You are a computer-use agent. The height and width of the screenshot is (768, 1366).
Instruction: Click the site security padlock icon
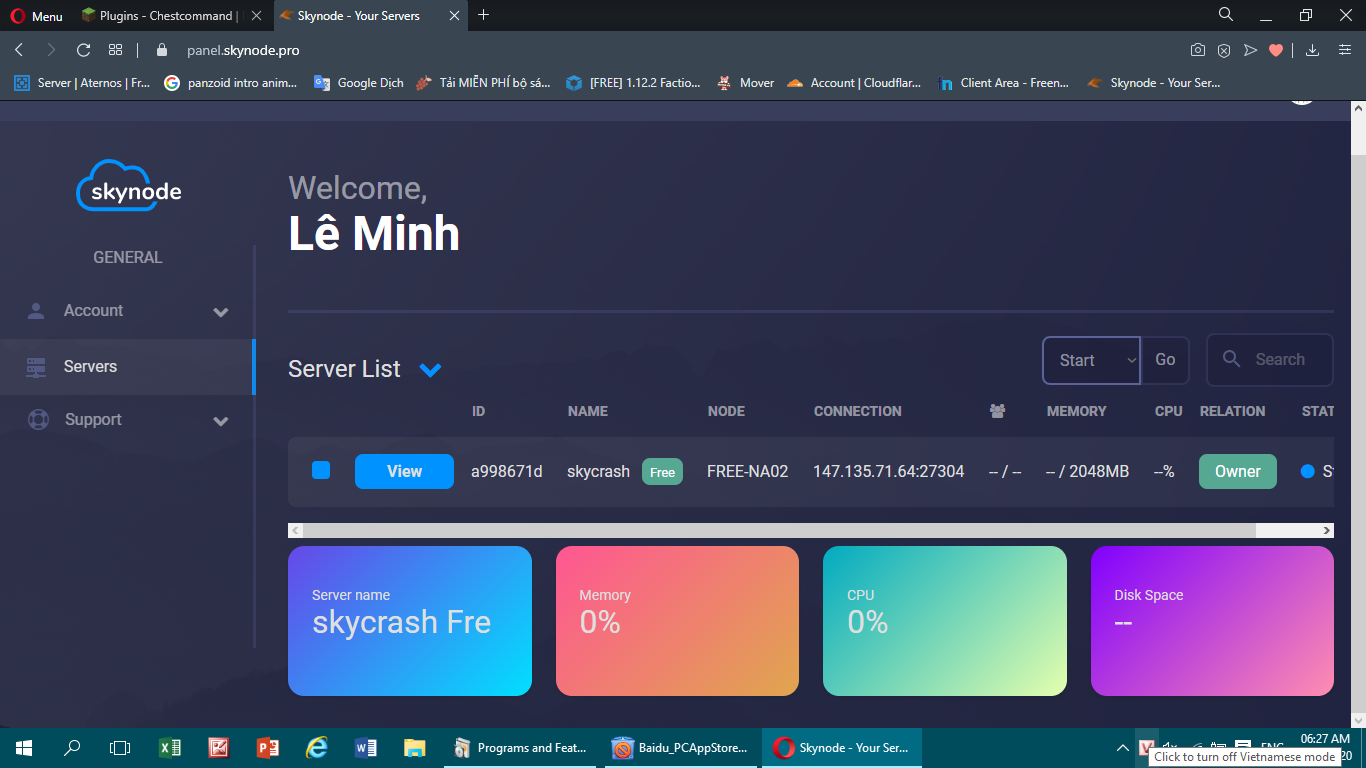tap(162, 50)
